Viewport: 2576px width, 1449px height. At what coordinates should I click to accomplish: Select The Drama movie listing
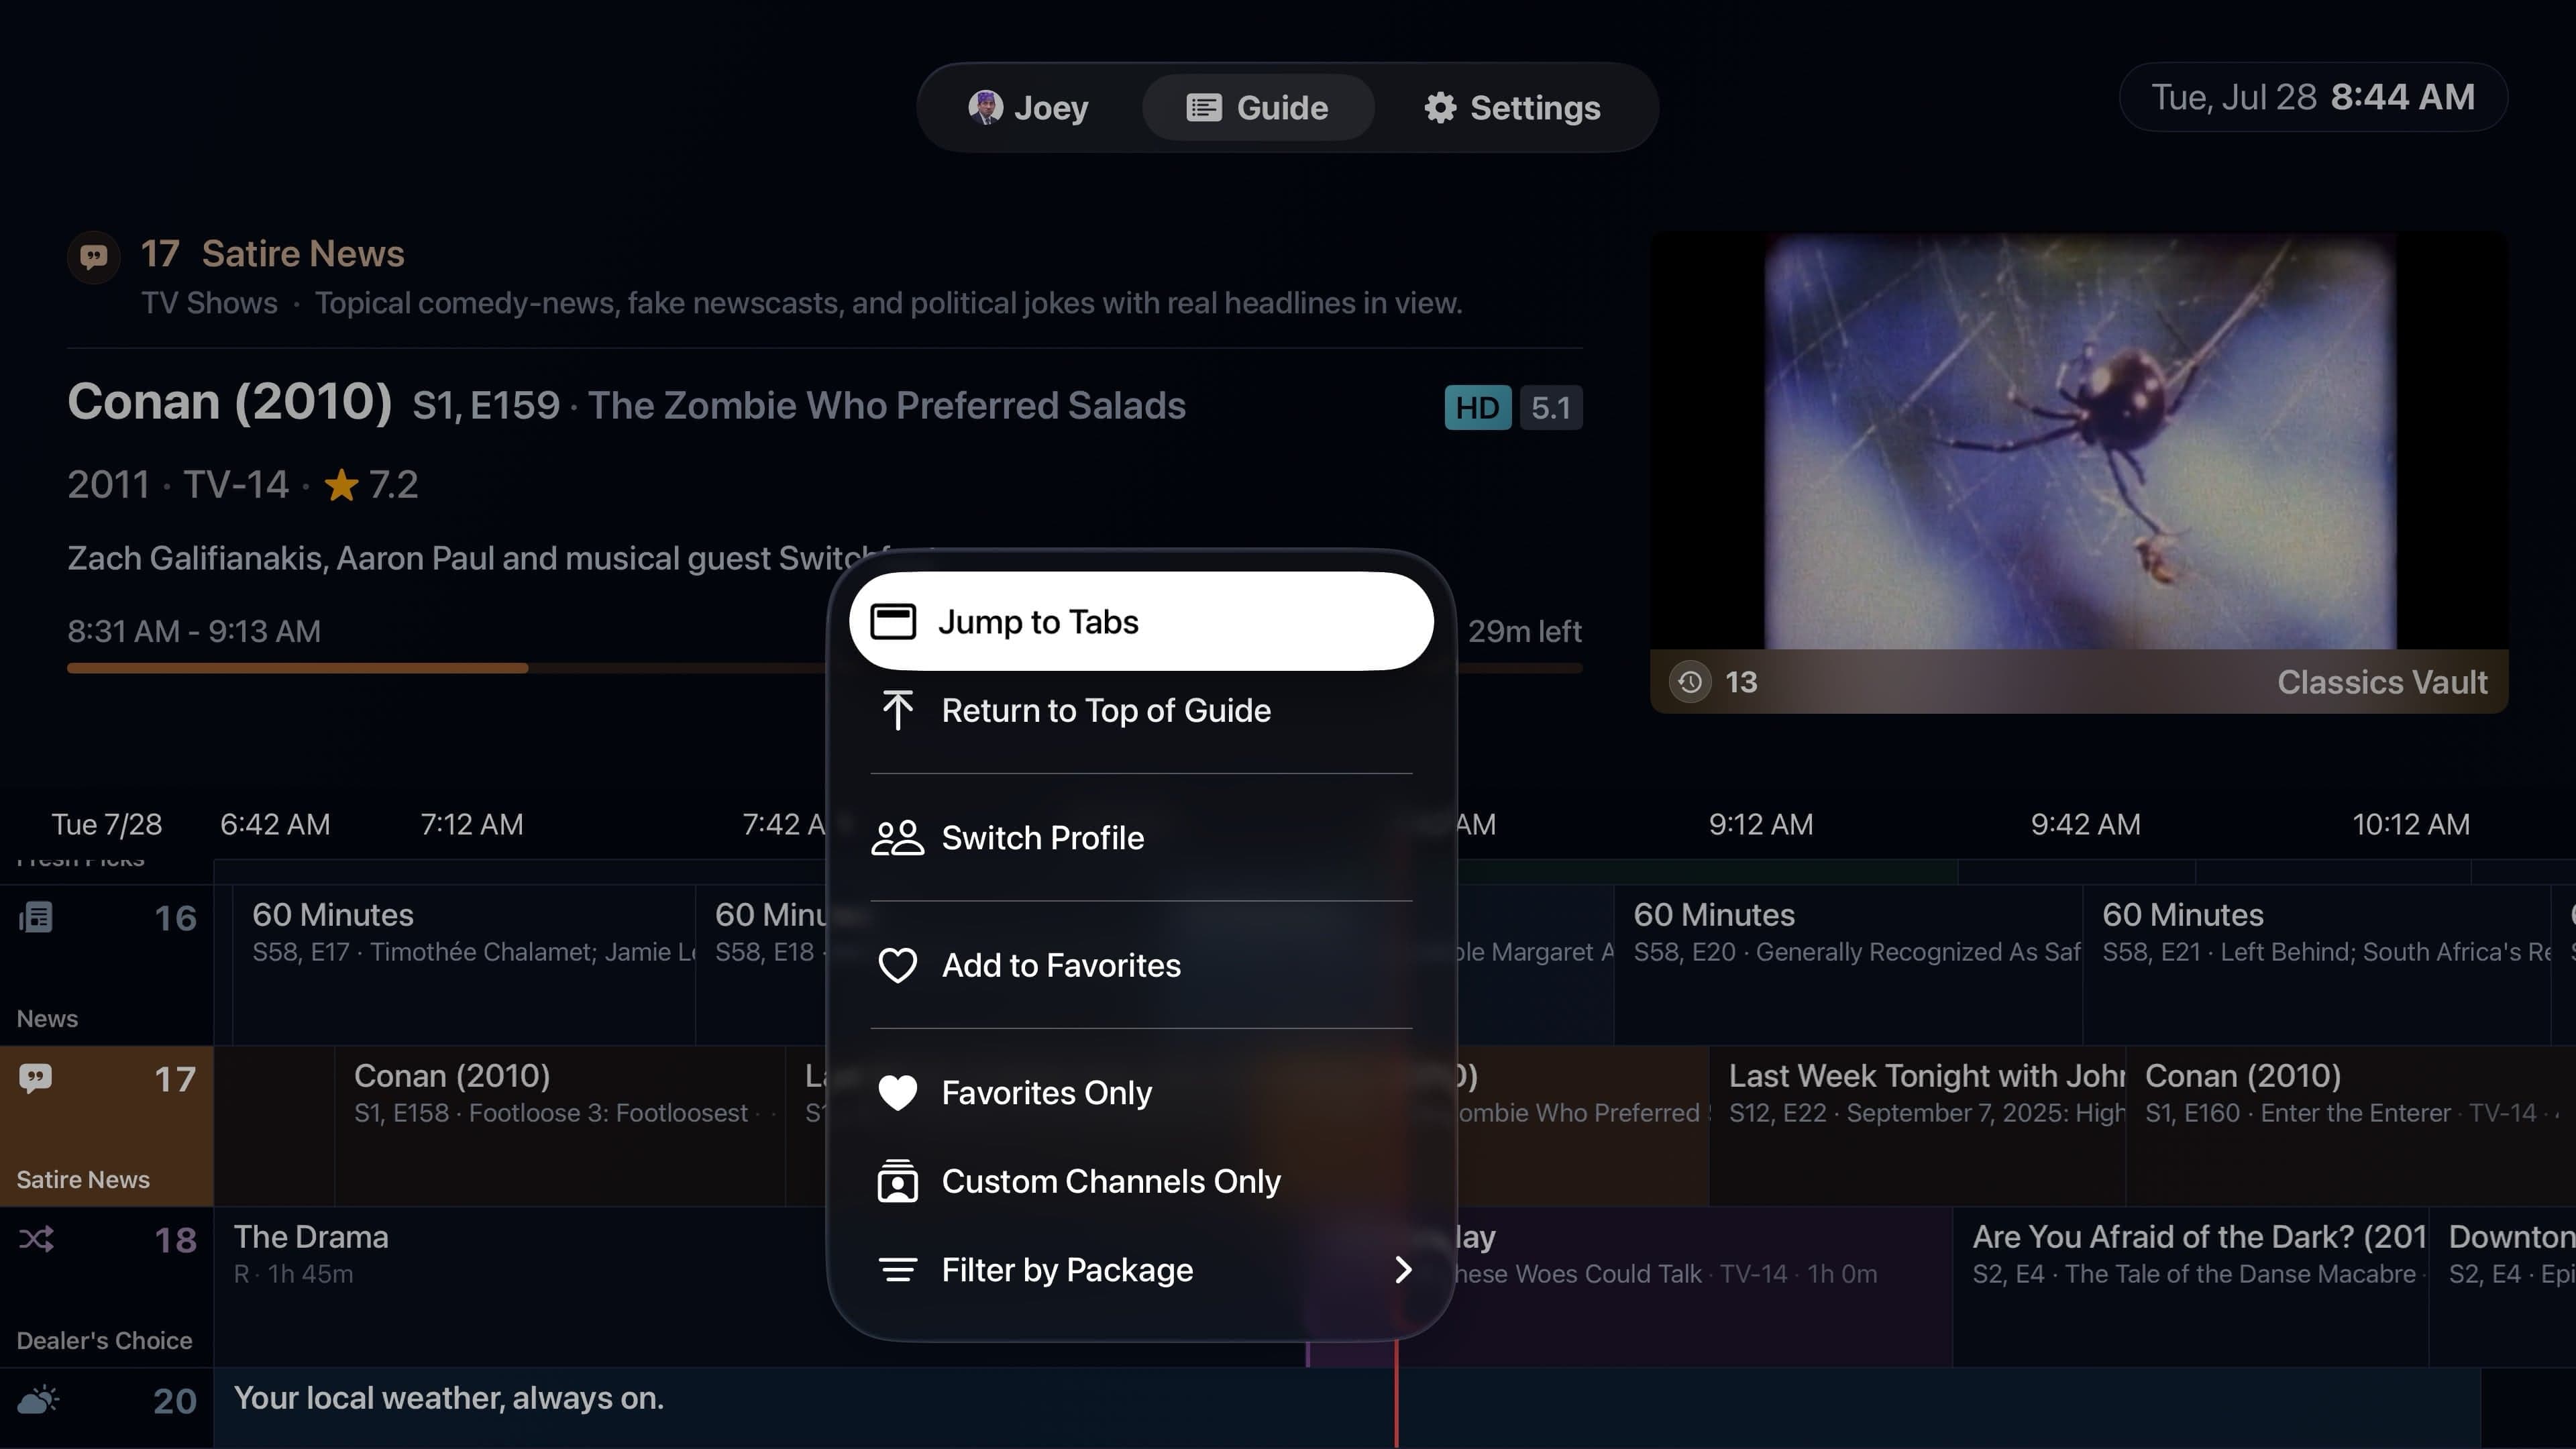click(520, 1287)
